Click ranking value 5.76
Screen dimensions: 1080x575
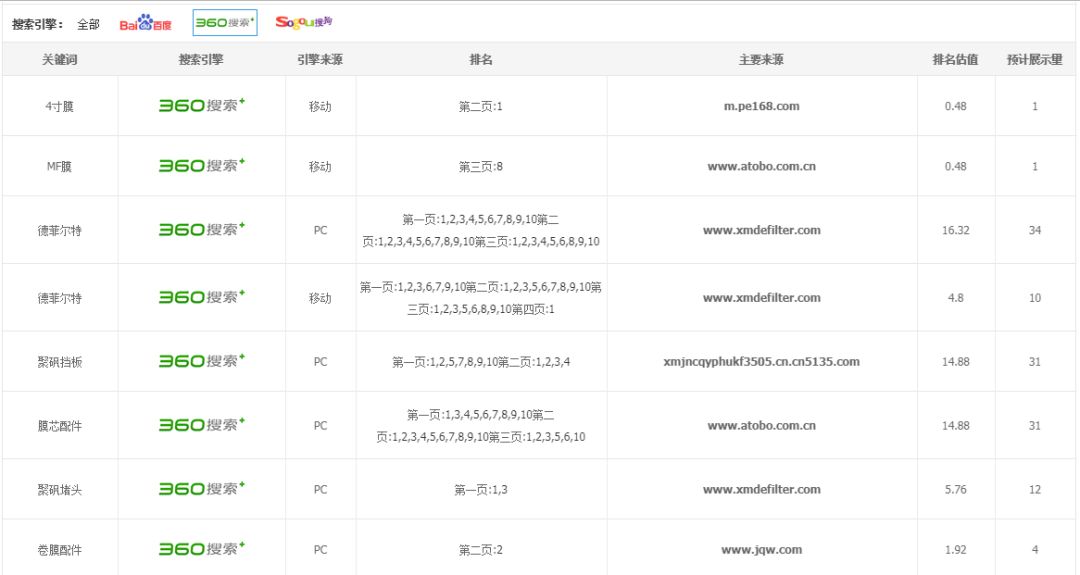[x=955, y=490]
